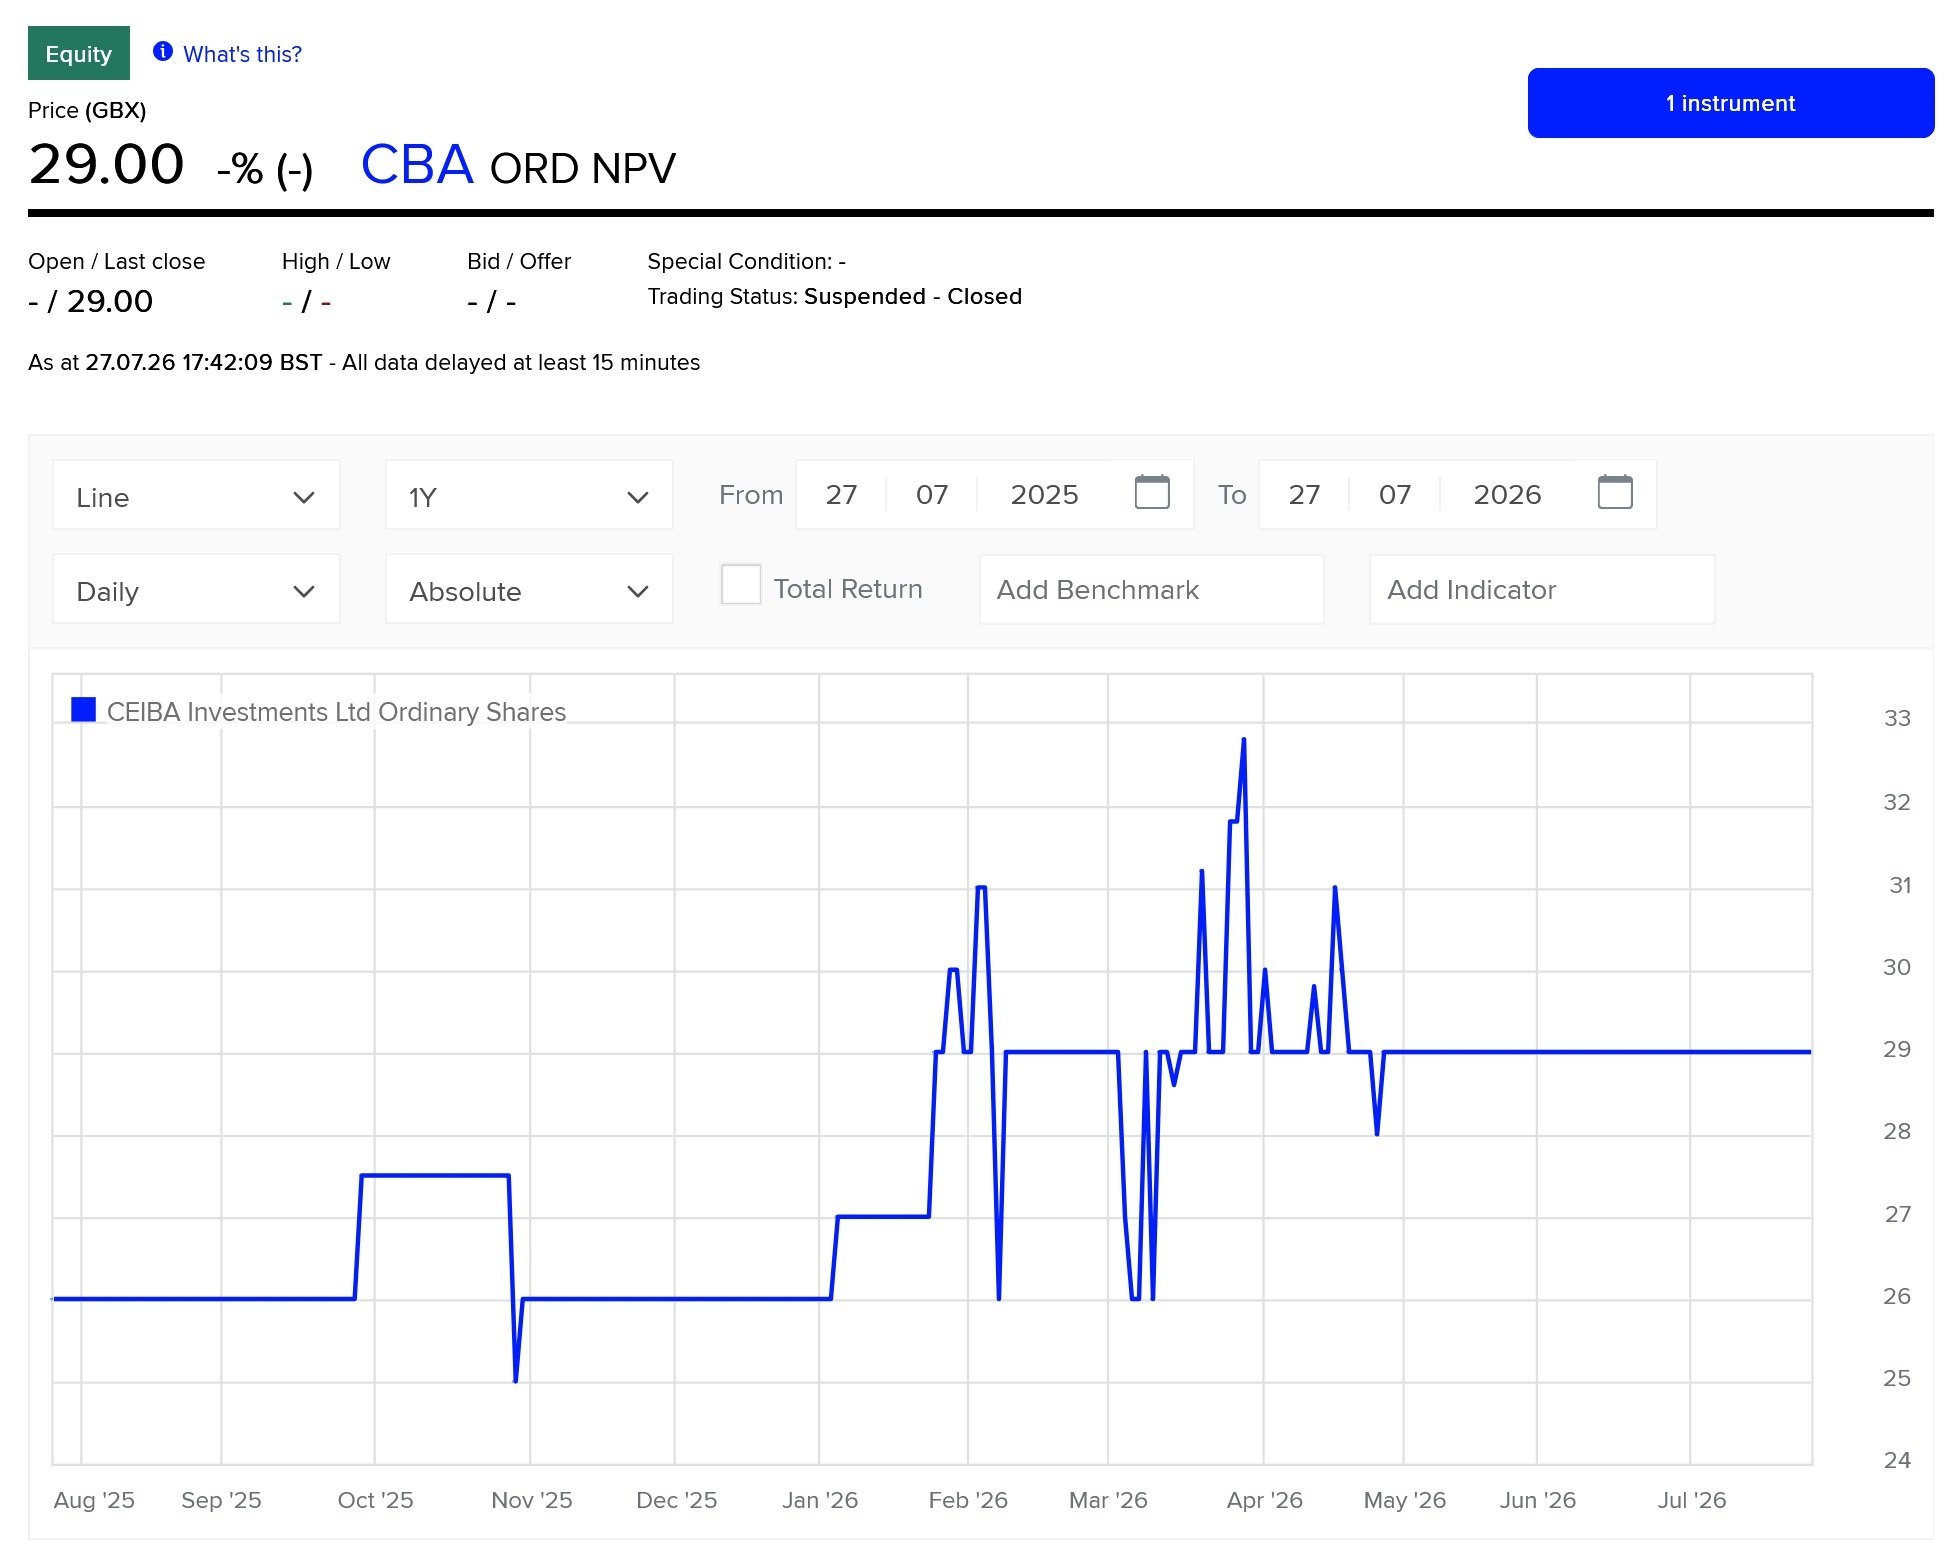Click the Bid / Offer label
This screenshot has width=1960, height=1546.
[518, 262]
